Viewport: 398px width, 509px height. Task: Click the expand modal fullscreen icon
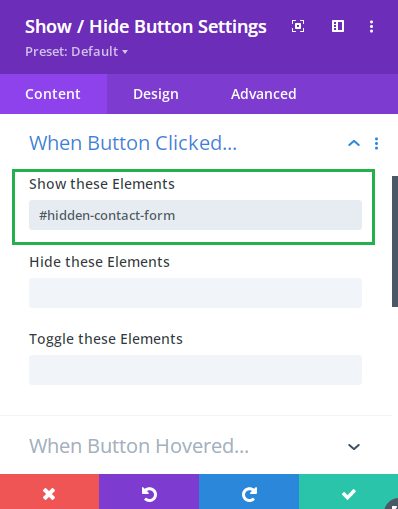(x=298, y=26)
